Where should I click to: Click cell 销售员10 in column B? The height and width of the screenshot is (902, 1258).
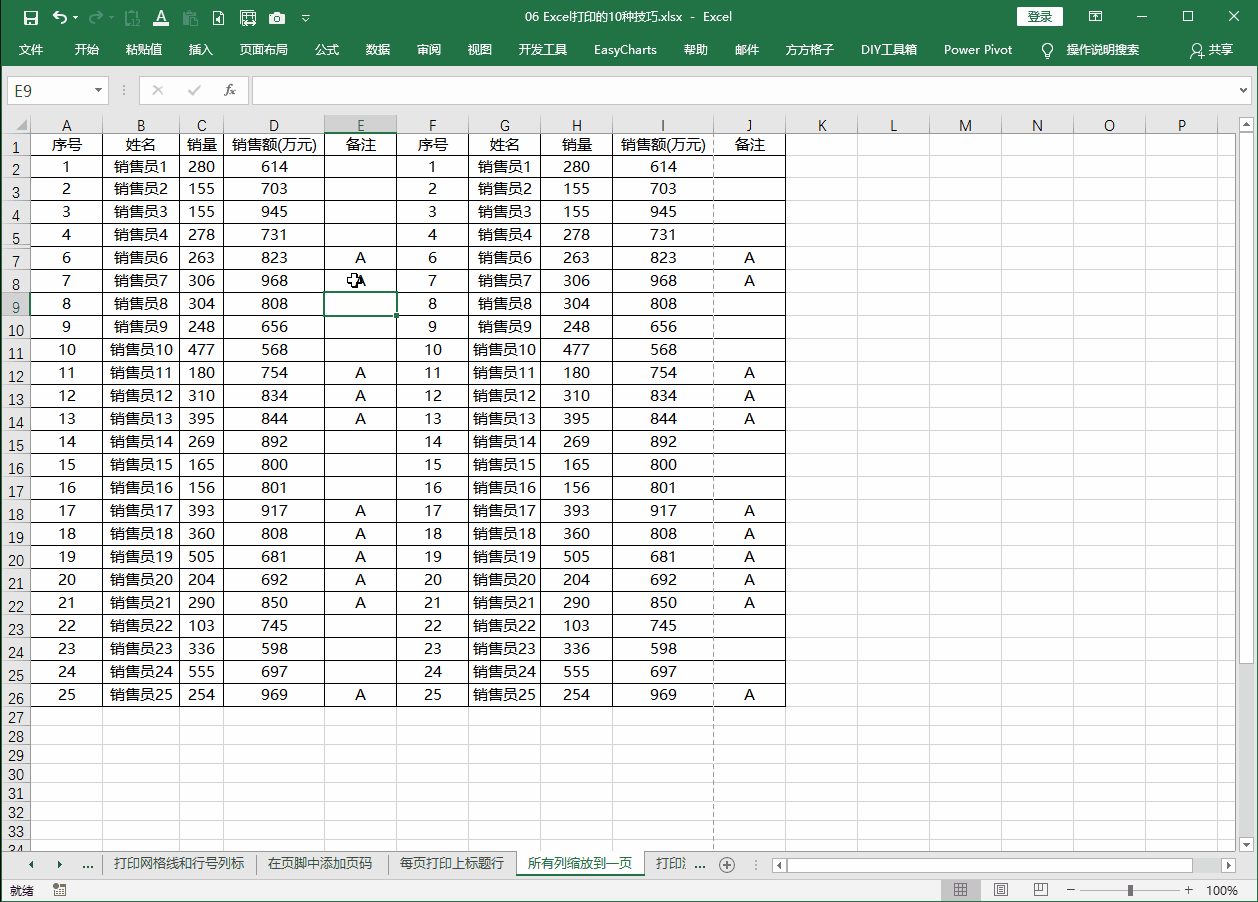141,350
